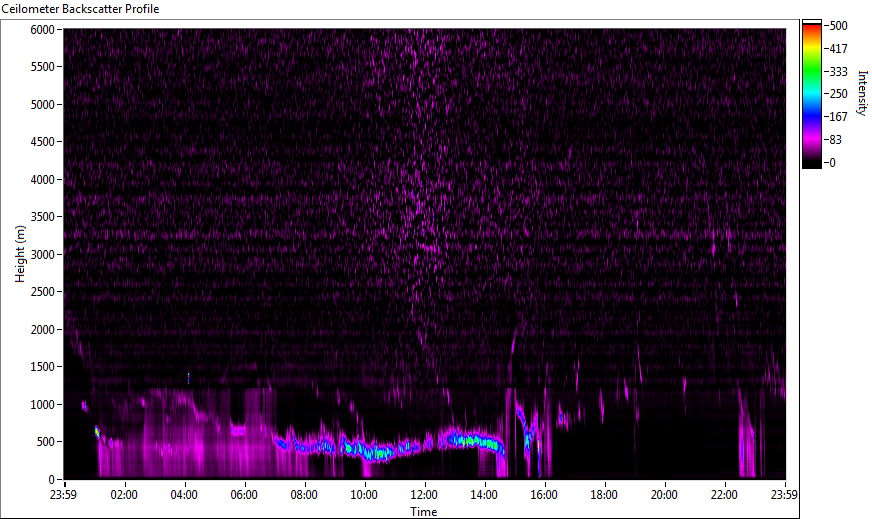Click the 12:00 time axis label
Image resolution: width=872 pixels, height=519 pixels.
click(x=424, y=495)
